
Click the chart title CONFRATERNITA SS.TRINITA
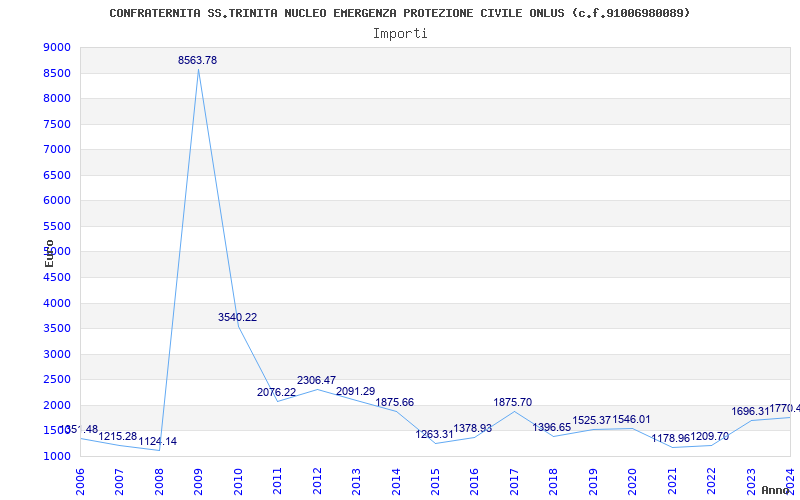[399, 13]
